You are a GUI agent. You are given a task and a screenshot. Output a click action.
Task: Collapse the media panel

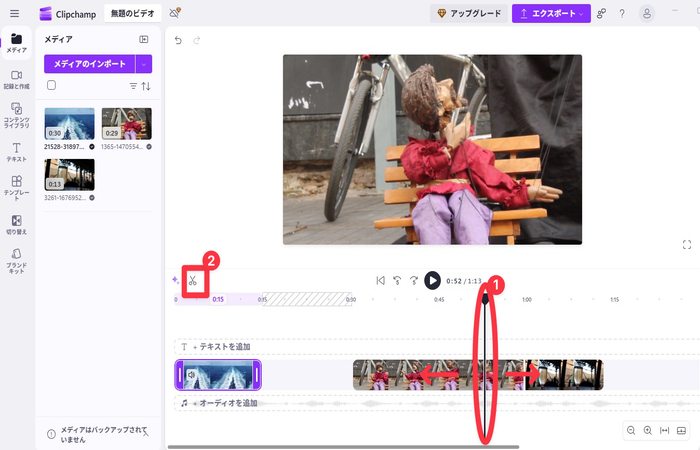click(x=144, y=38)
